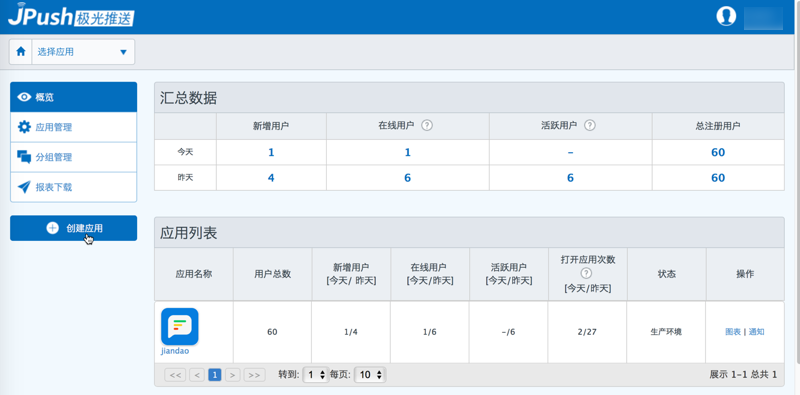Click the JPush logo
Image resolution: width=800 pixels, height=395 pixels.
coord(70,15)
